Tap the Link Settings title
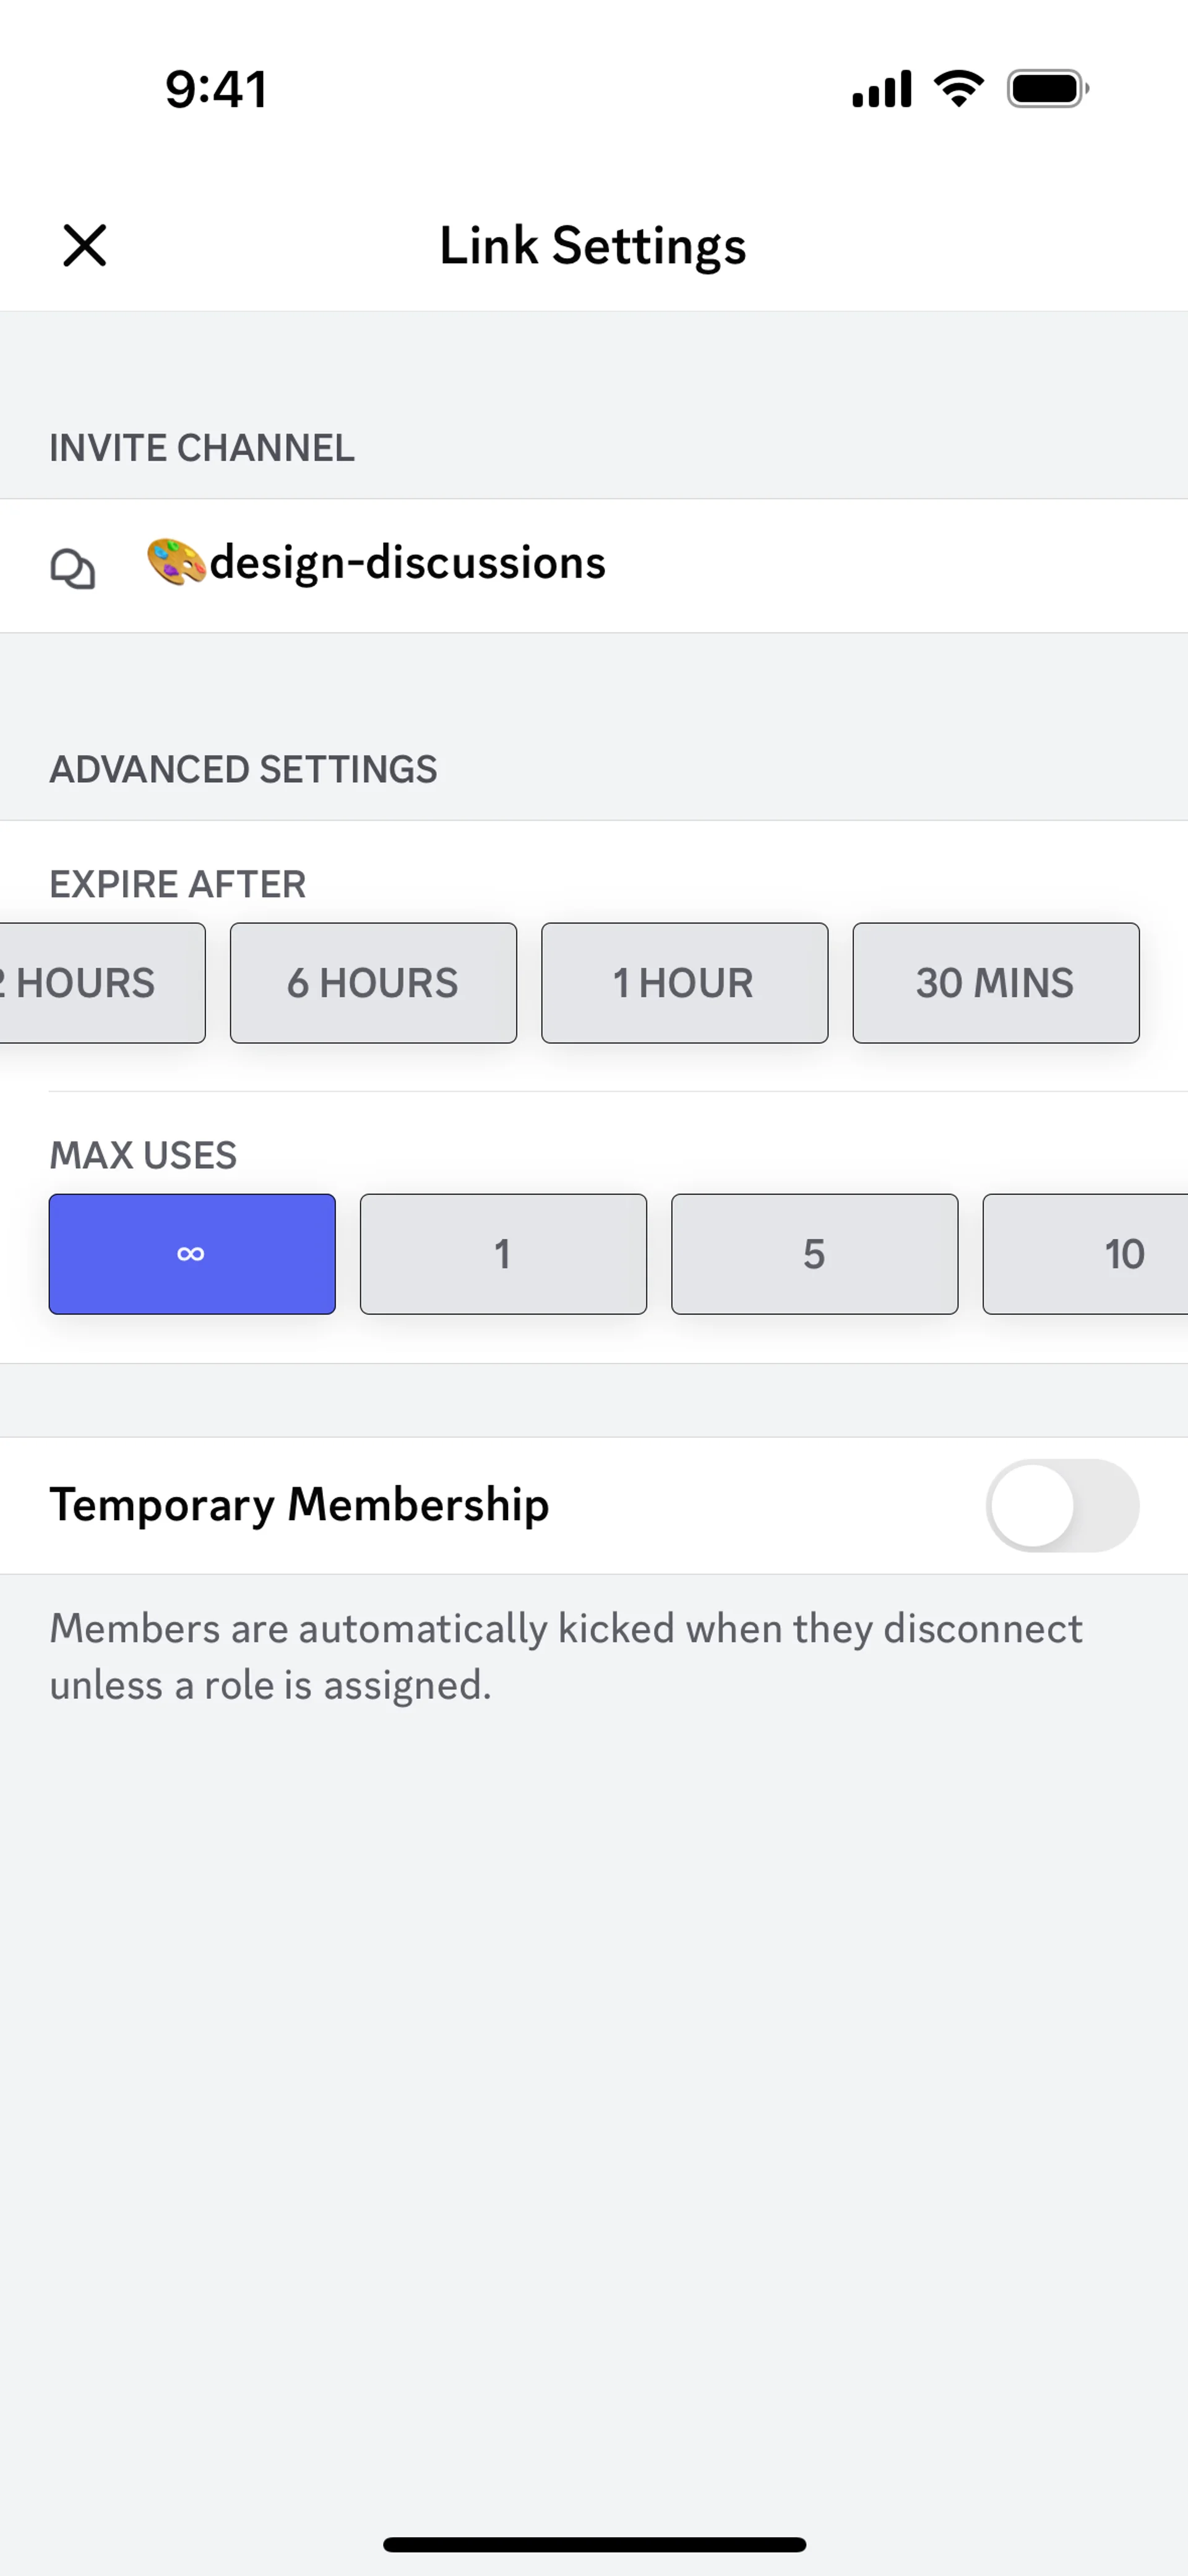The height and width of the screenshot is (2576, 1188). (x=593, y=245)
